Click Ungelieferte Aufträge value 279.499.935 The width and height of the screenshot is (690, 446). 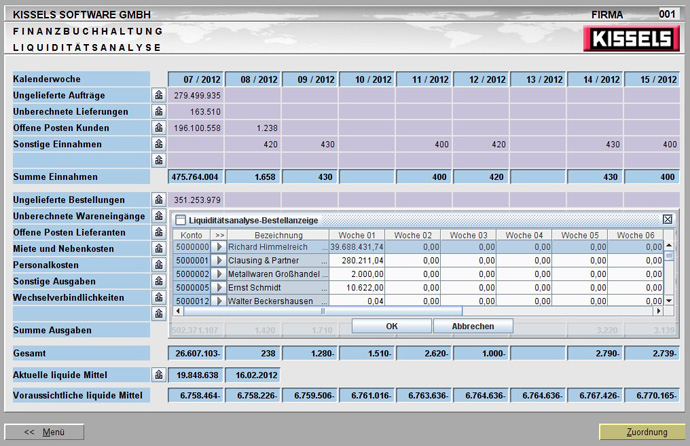195,95
